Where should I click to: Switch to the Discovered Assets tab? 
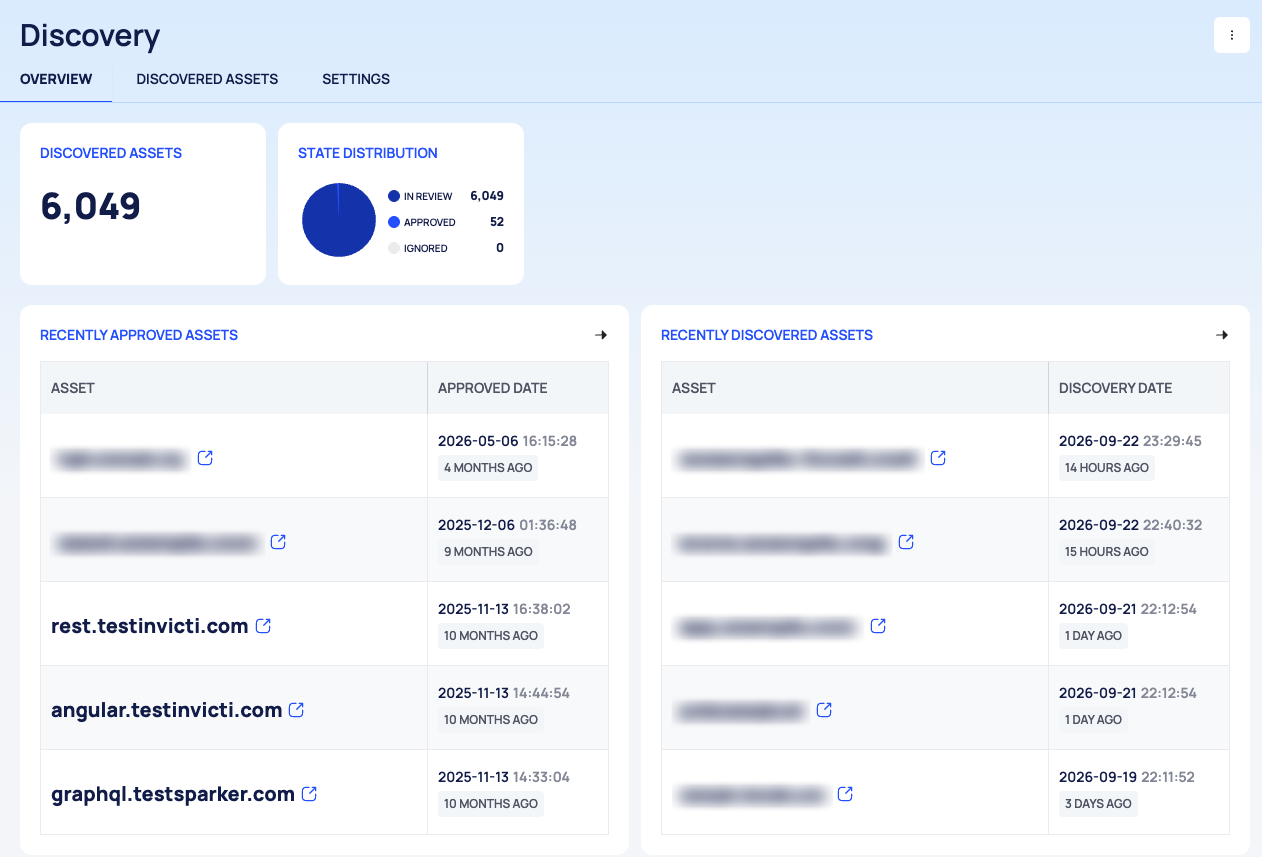[207, 79]
